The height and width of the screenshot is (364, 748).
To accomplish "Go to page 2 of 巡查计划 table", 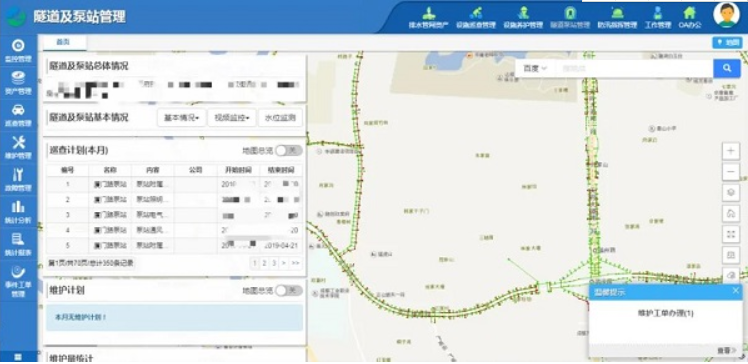I will (x=264, y=263).
